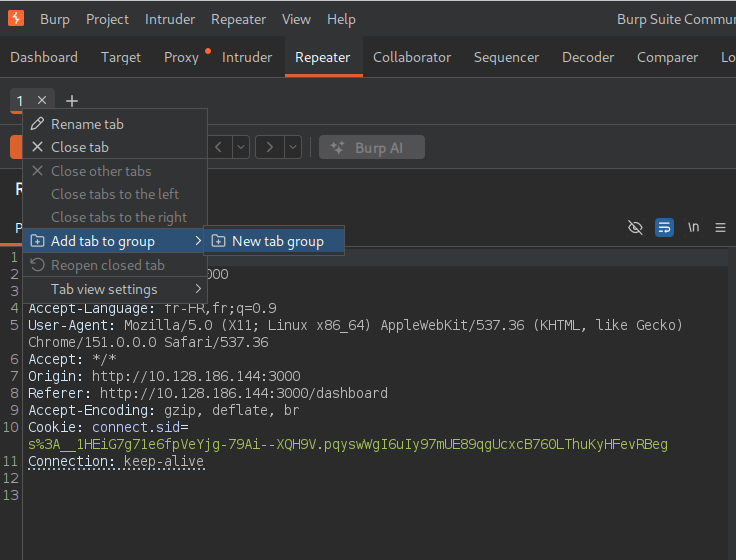The height and width of the screenshot is (560, 736).
Task: Click the pencil icon beside Rename tab
Action: coord(38,124)
